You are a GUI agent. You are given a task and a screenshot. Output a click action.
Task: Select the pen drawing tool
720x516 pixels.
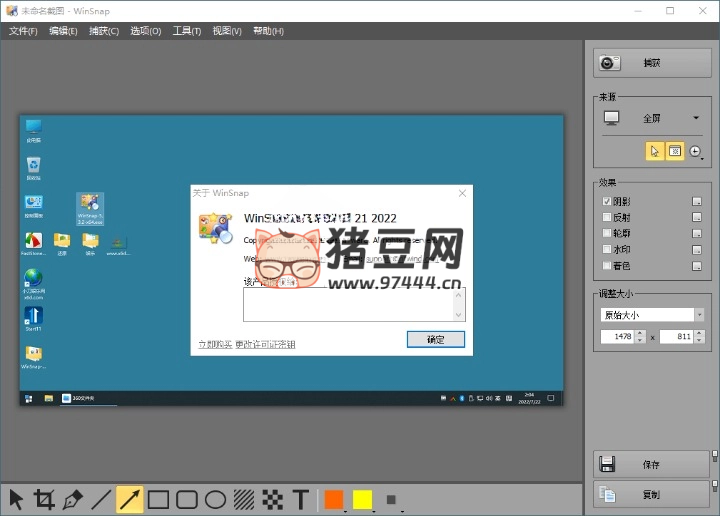coord(72,499)
